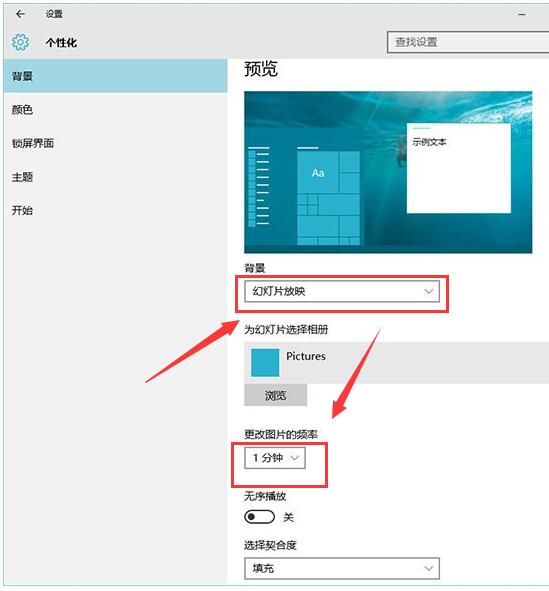This screenshot has height=591, width=549.
Task: Click the 更改图片的频率 label
Action: click(281, 434)
